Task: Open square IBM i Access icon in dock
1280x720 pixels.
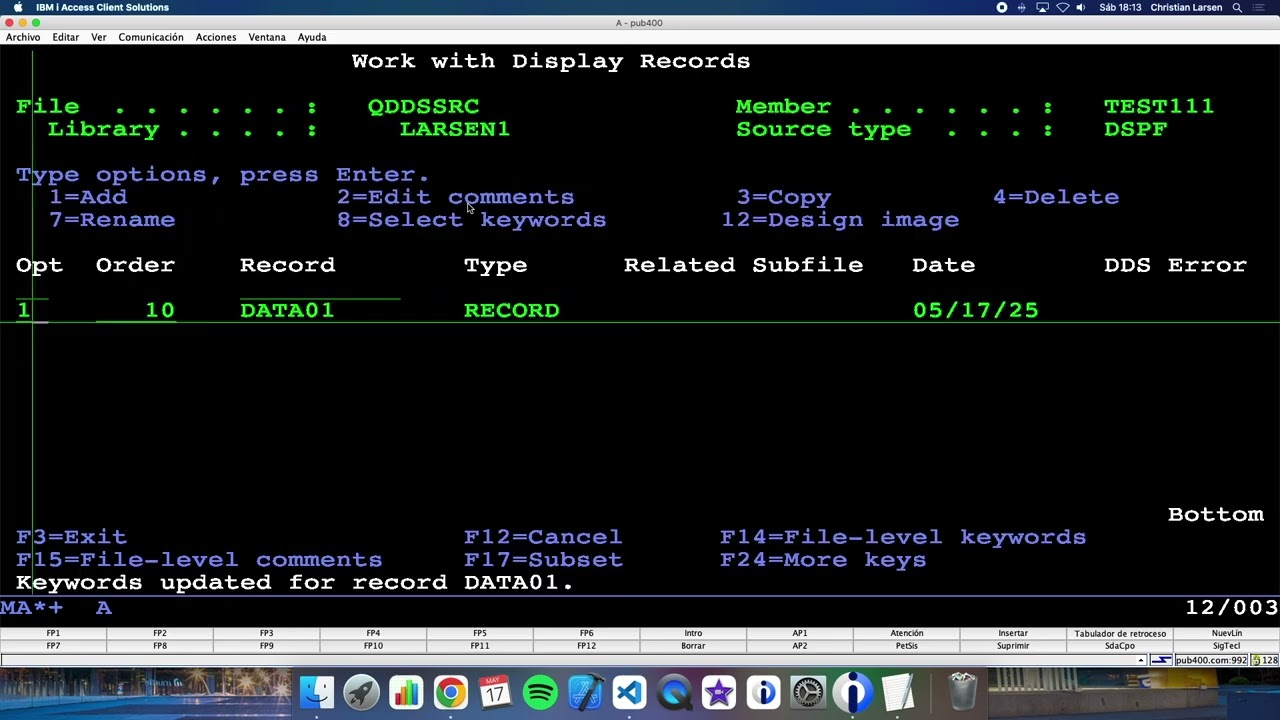Action: (764, 692)
